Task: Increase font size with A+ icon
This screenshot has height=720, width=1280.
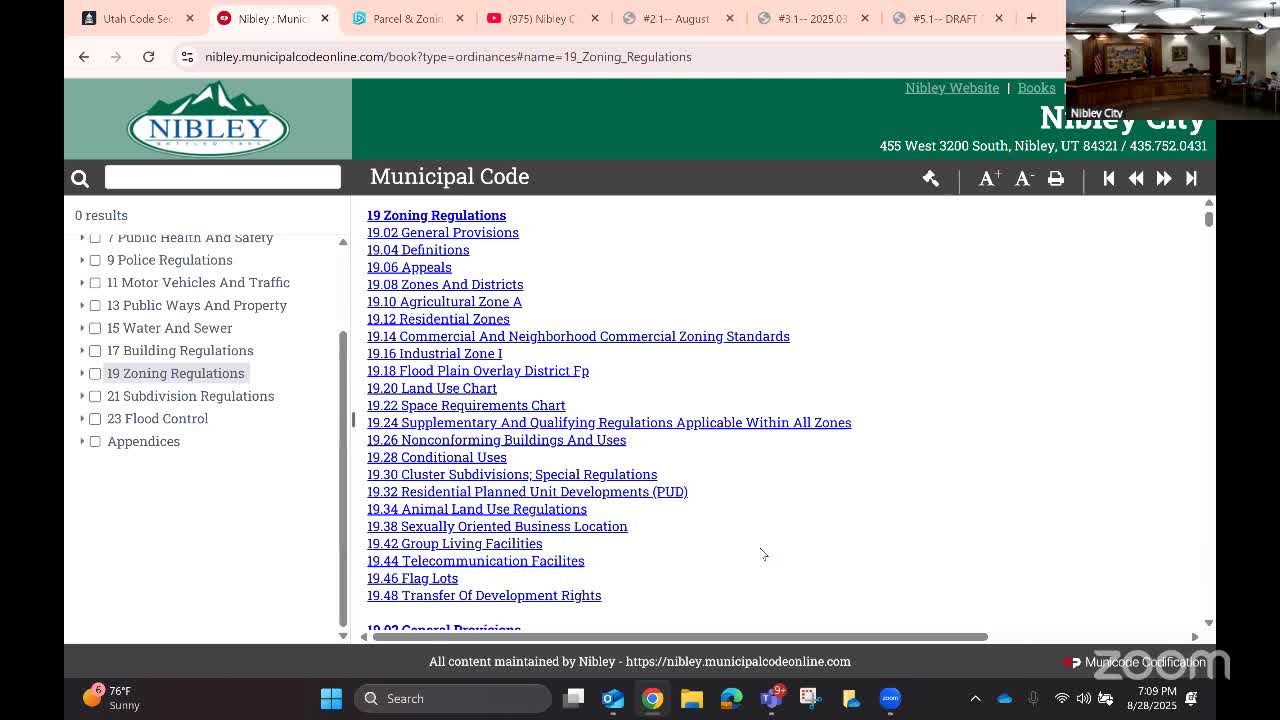Action: 989,178
